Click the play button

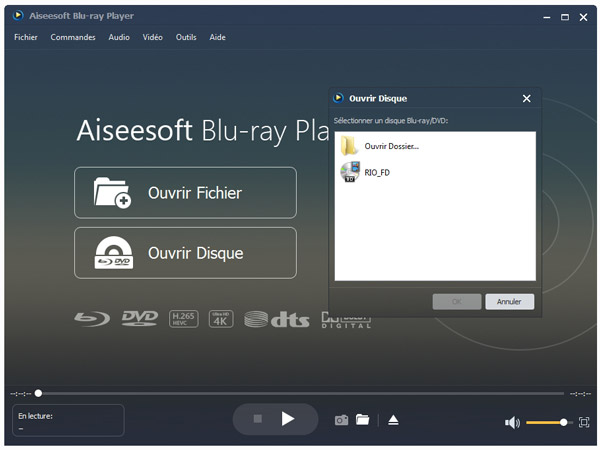[288, 419]
